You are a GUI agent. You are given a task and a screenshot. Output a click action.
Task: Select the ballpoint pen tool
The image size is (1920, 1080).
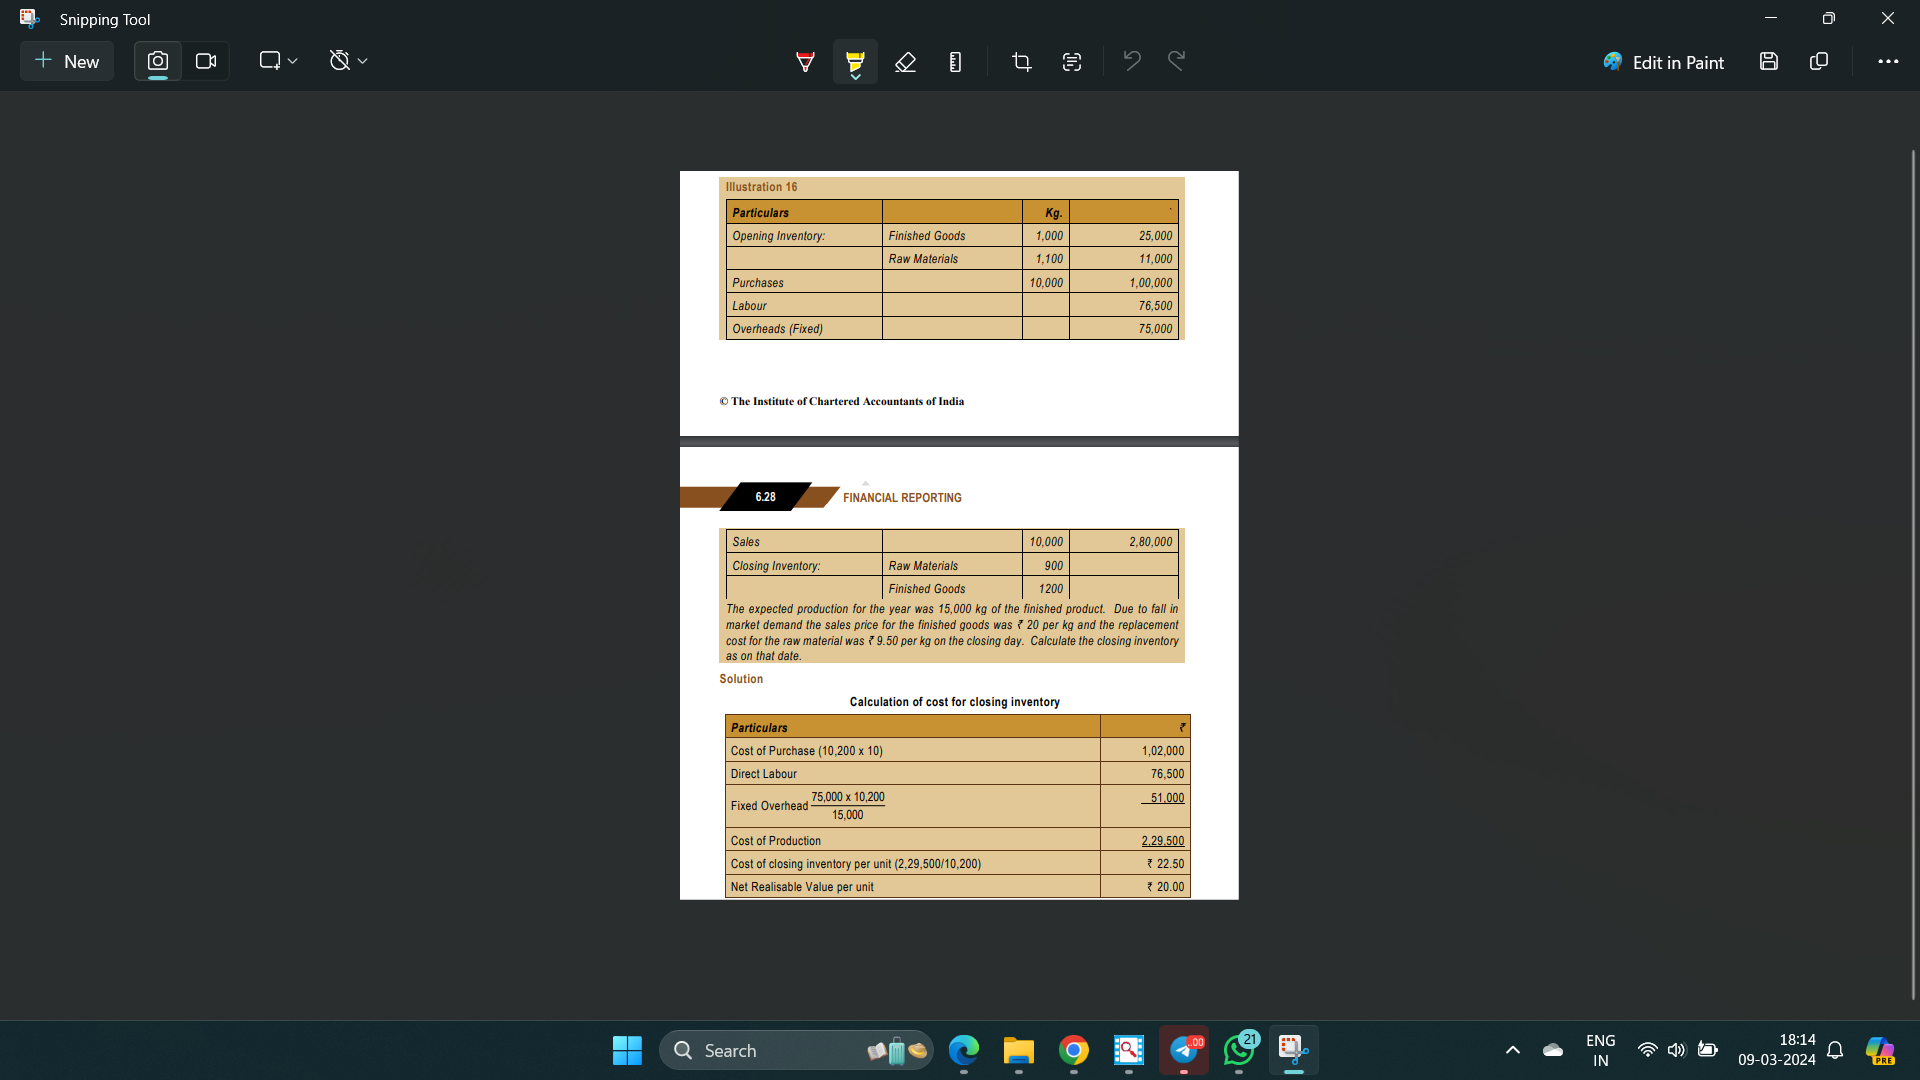[805, 62]
